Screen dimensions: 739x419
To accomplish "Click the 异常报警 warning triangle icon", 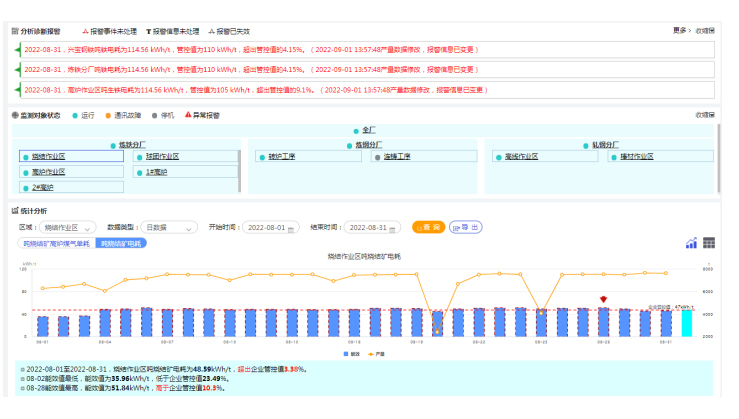I will click(x=188, y=115).
